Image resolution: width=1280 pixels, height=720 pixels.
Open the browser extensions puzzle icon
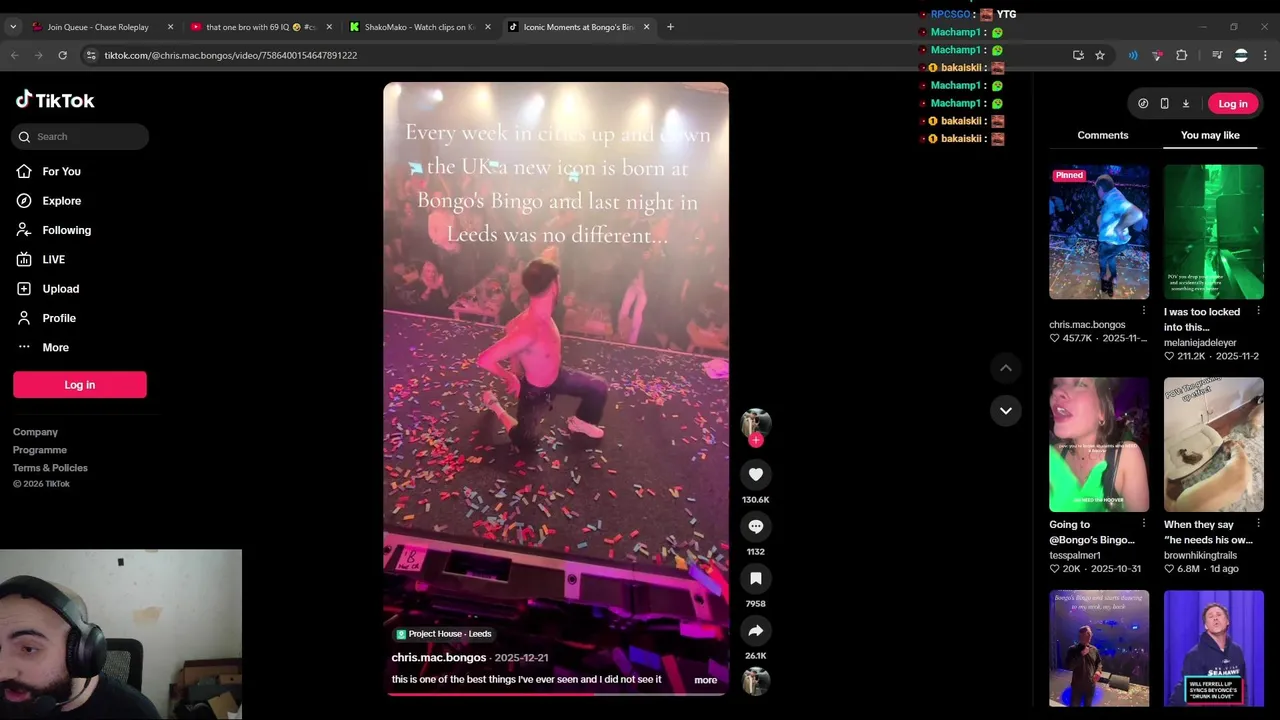1181,55
